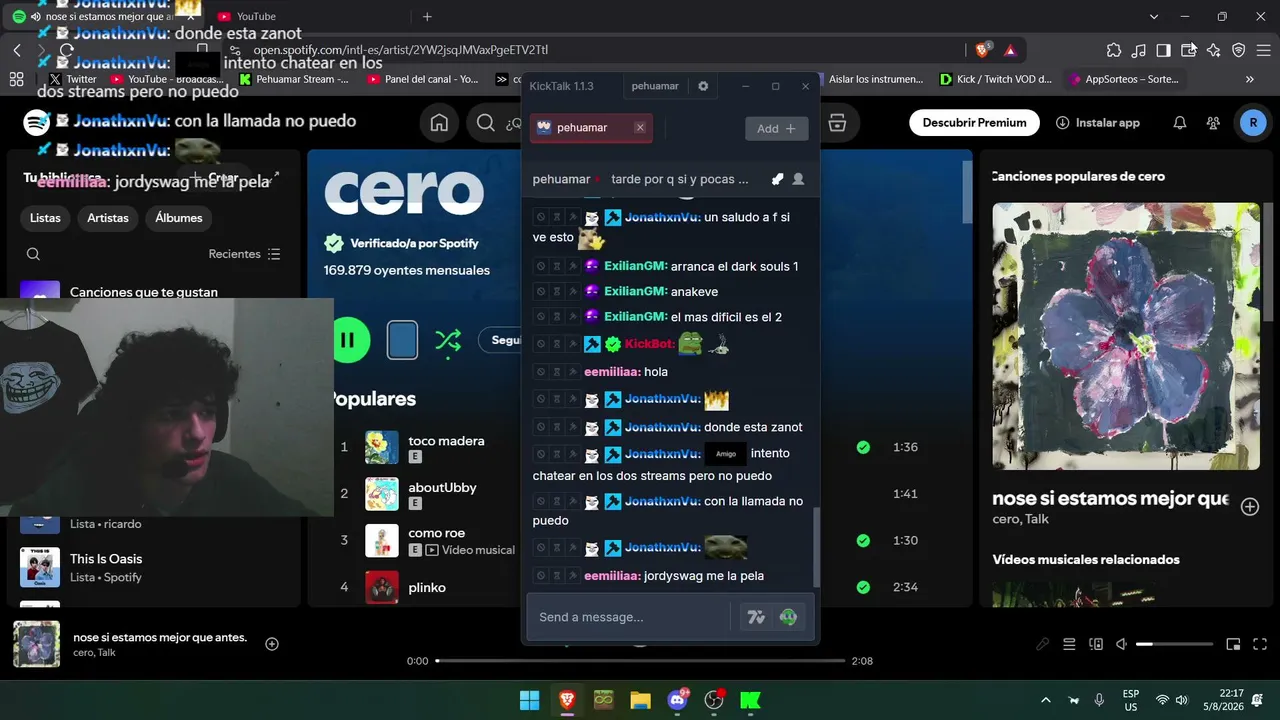Open Kick emote picker beside 7TV icon
This screenshot has width=1280, height=720.
(x=789, y=617)
